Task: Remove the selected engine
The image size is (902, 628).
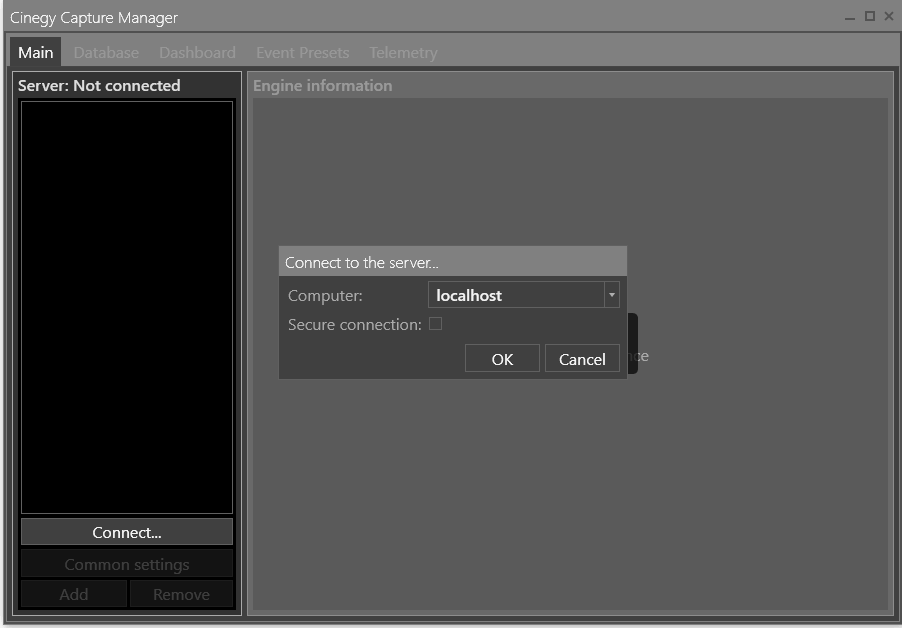Action: (182, 594)
